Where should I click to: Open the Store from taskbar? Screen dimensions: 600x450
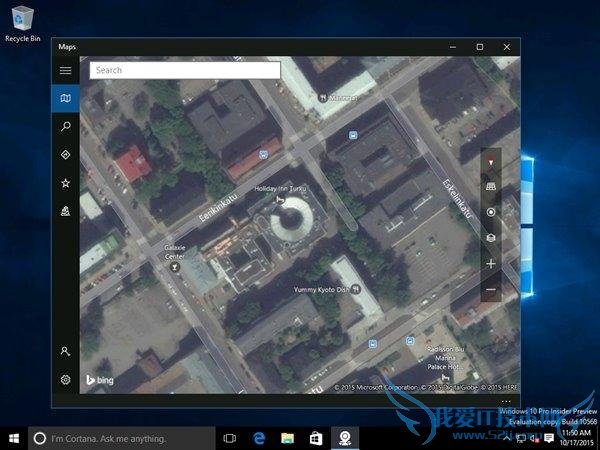coord(316,439)
